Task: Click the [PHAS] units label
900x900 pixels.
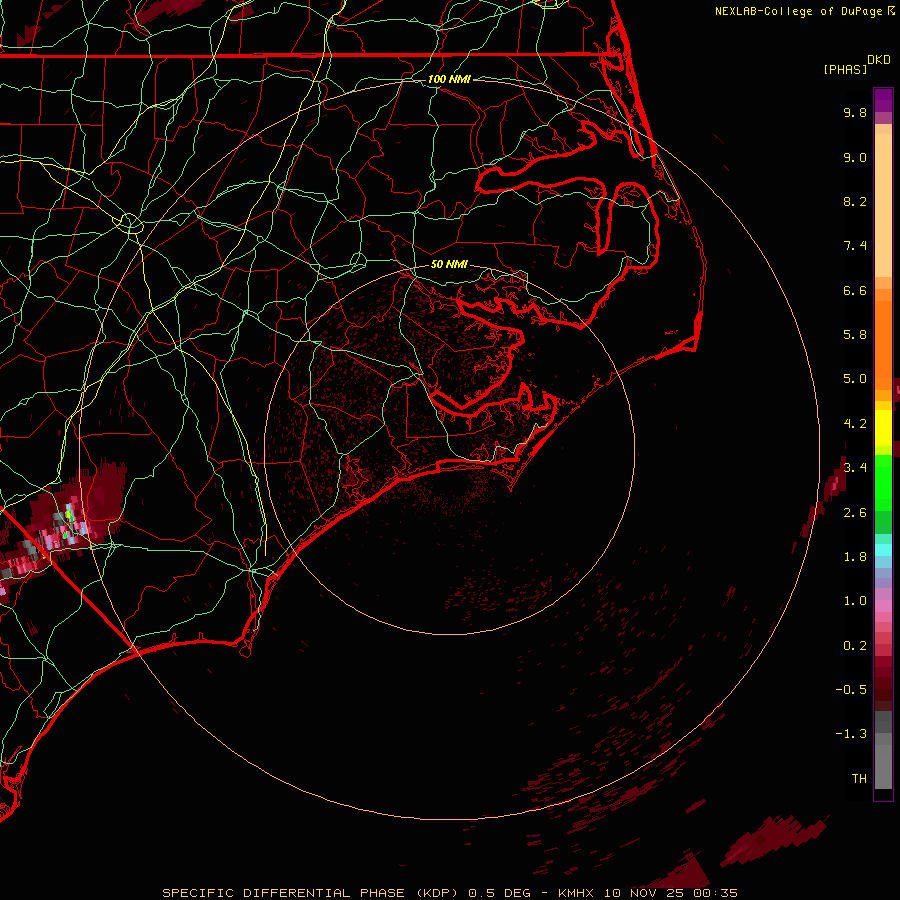Action: tap(845, 69)
